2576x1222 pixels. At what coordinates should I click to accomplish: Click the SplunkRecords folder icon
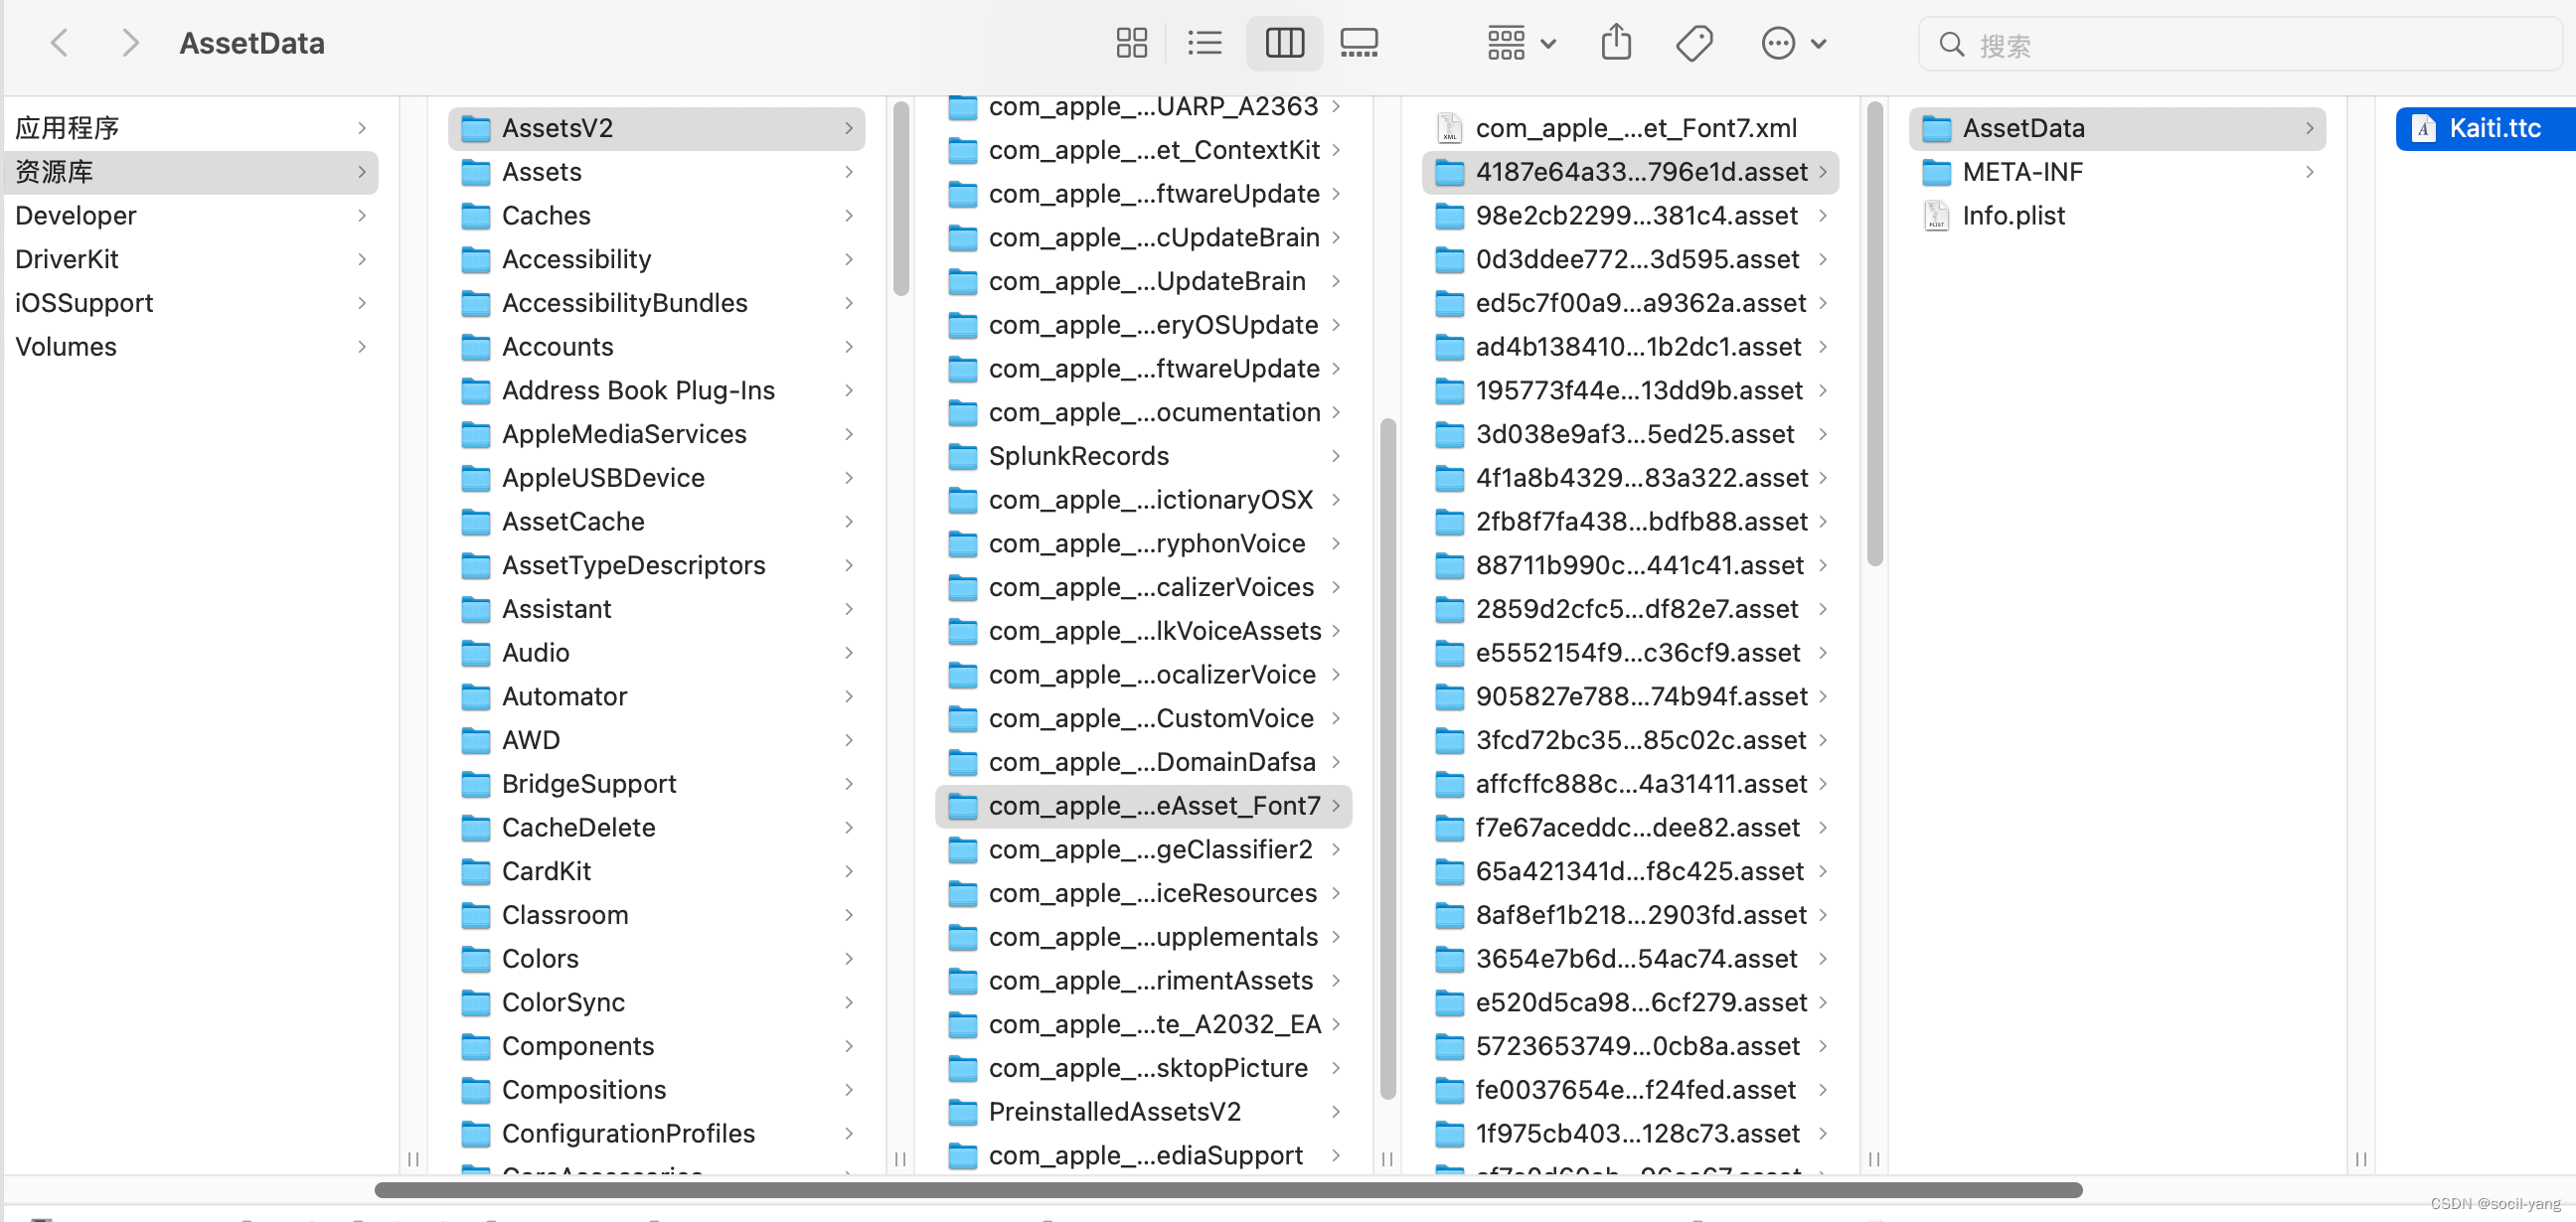[x=962, y=456]
